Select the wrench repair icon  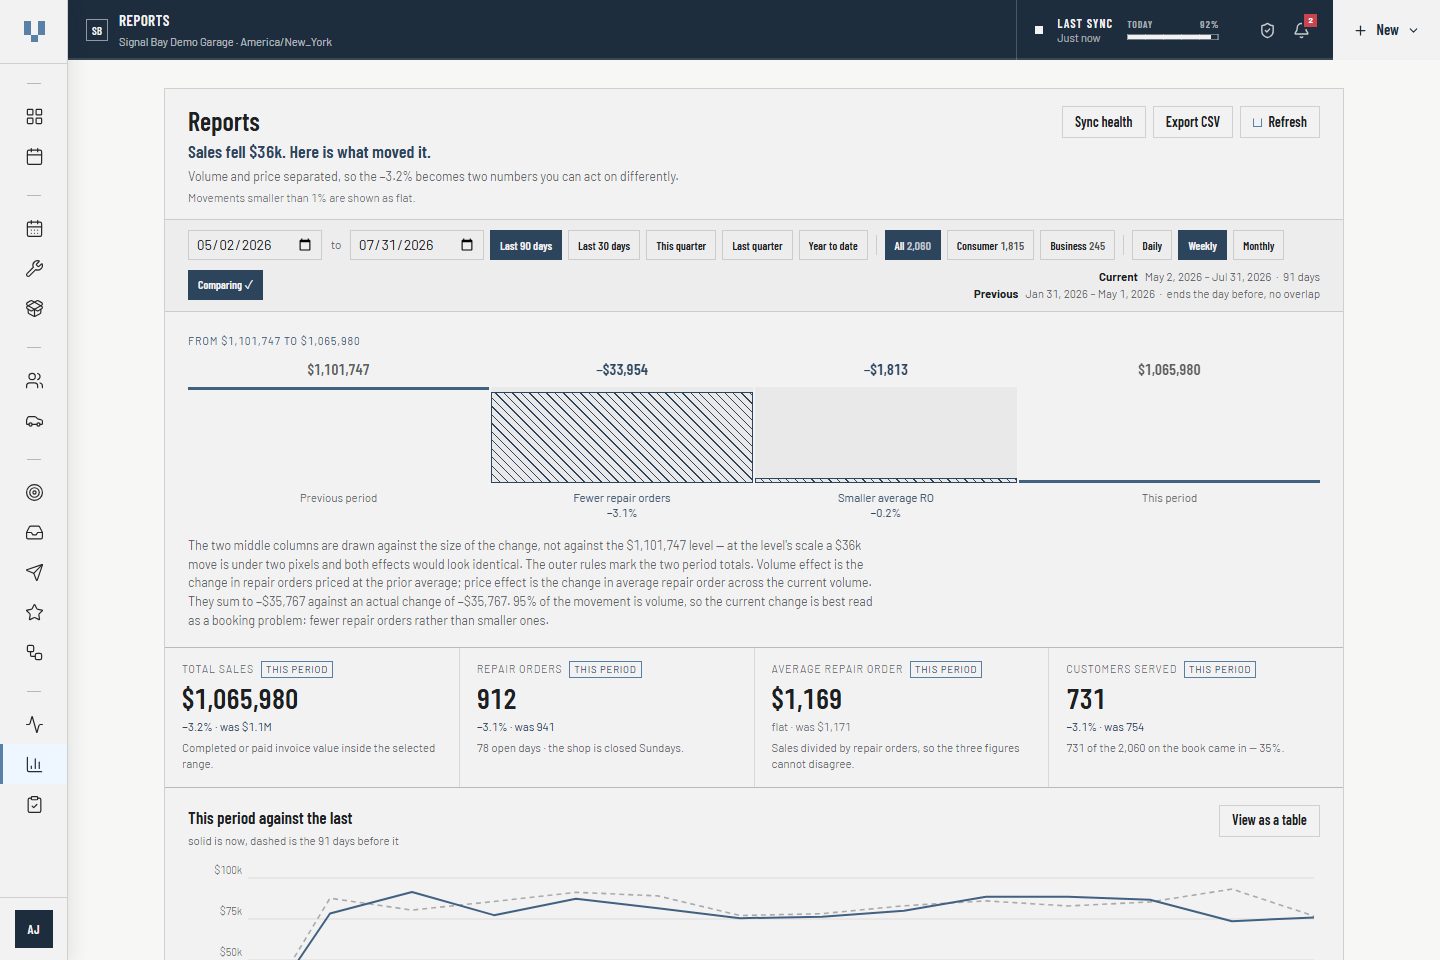34,269
